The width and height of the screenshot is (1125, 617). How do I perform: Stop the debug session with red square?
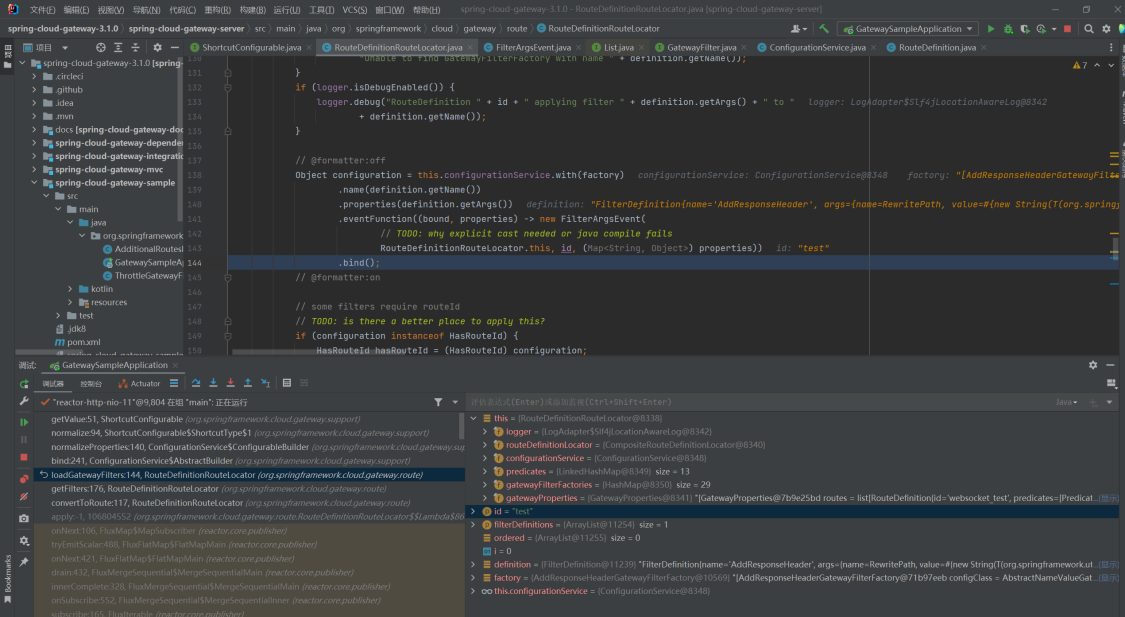pyautogui.click(x=24, y=457)
